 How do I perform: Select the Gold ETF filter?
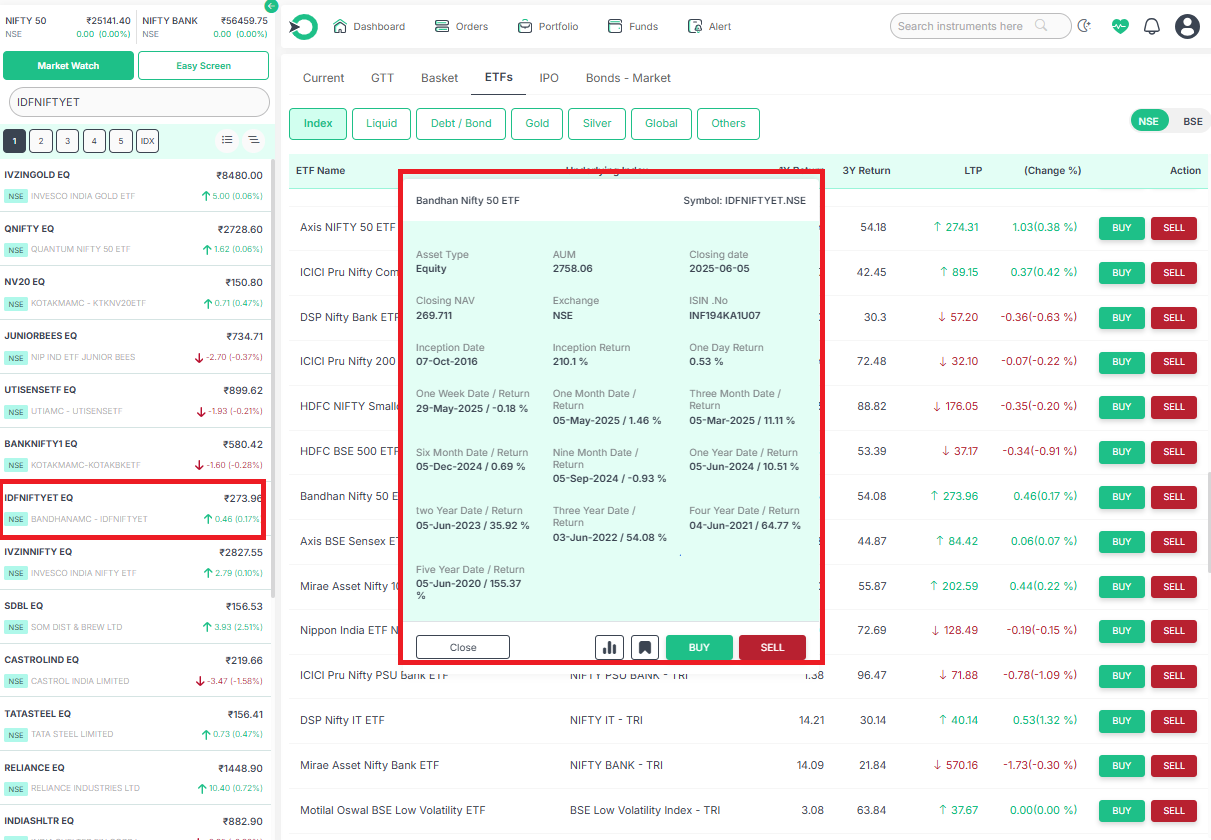(x=537, y=123)
